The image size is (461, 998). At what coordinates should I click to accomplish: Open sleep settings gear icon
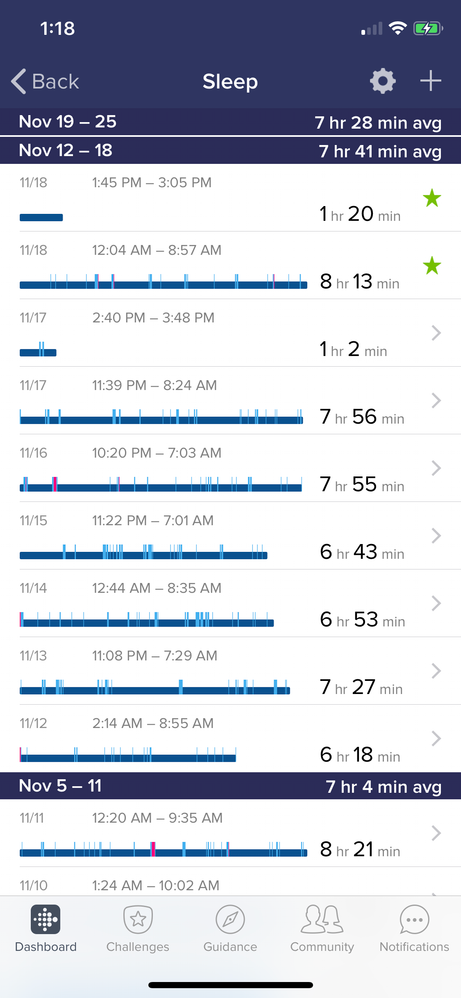click(x=383, y=81)
